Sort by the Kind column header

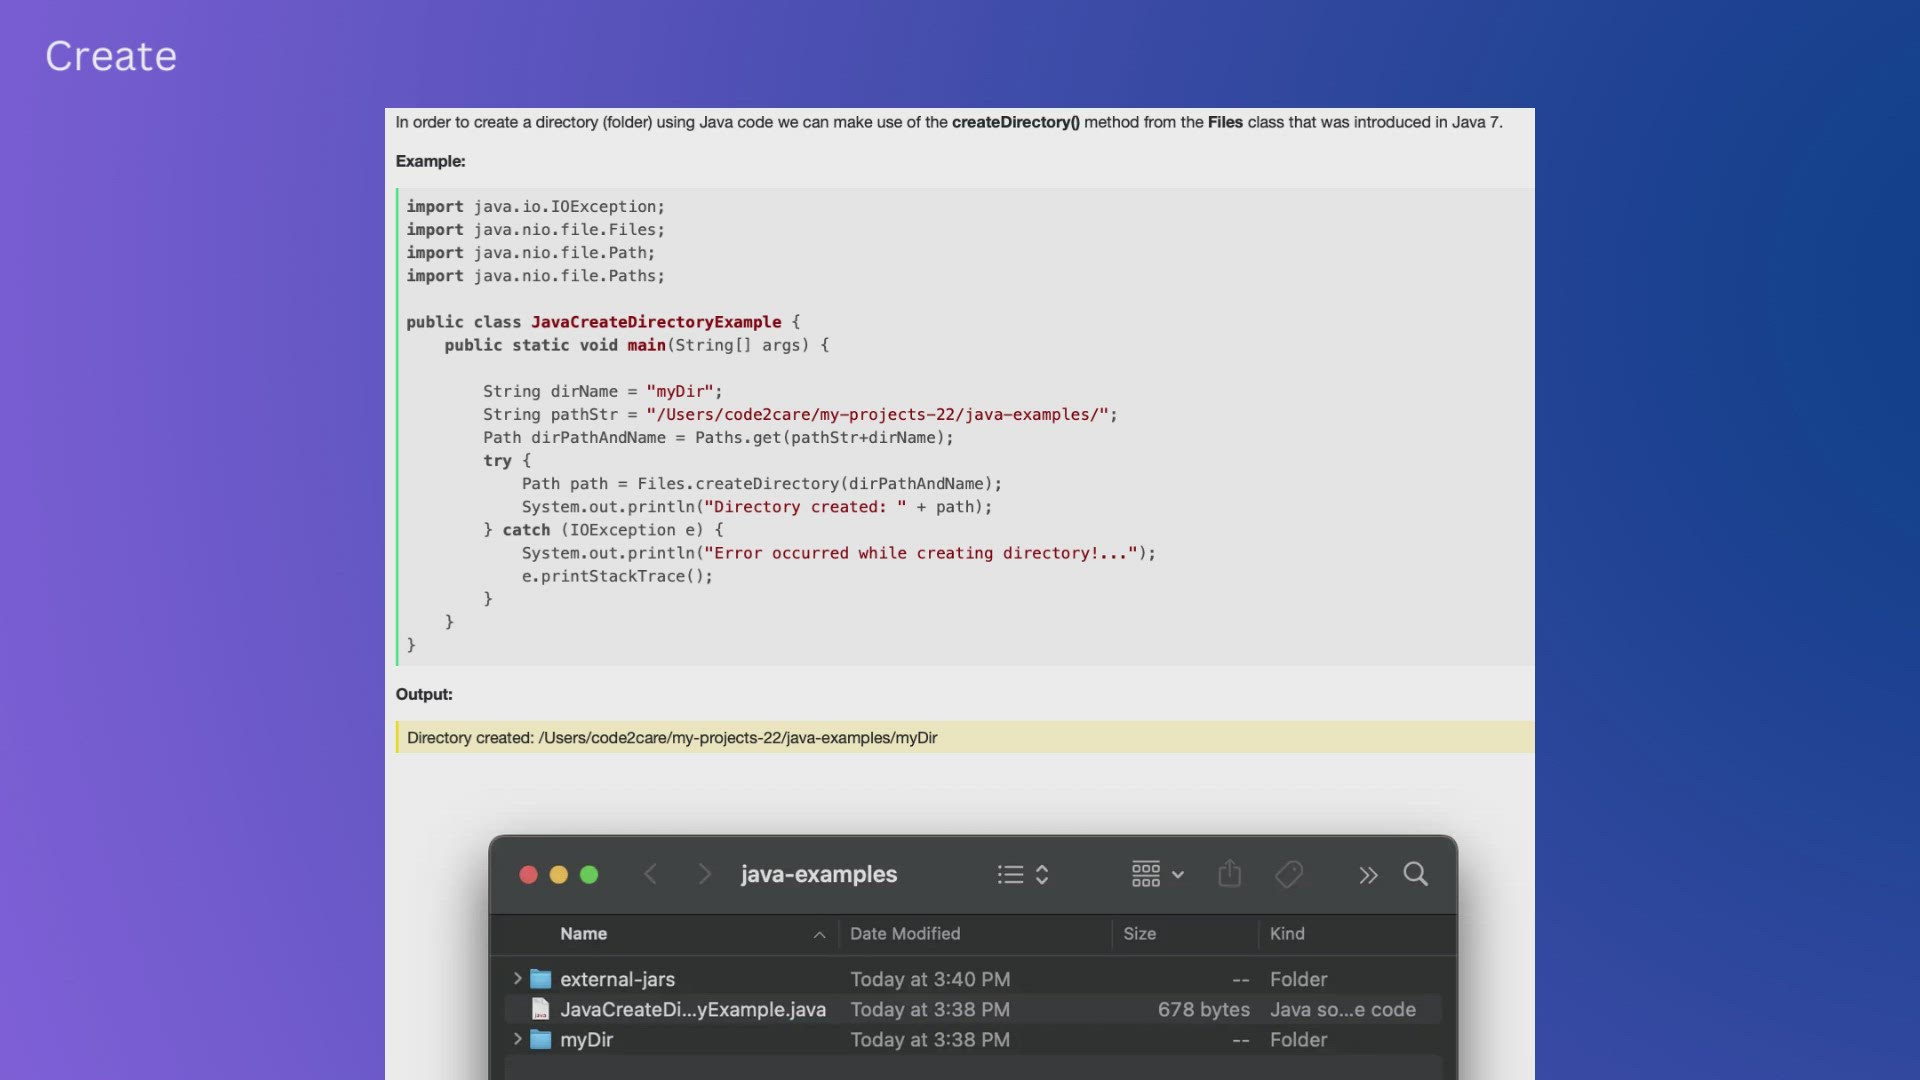click(x=1287, y=934)
